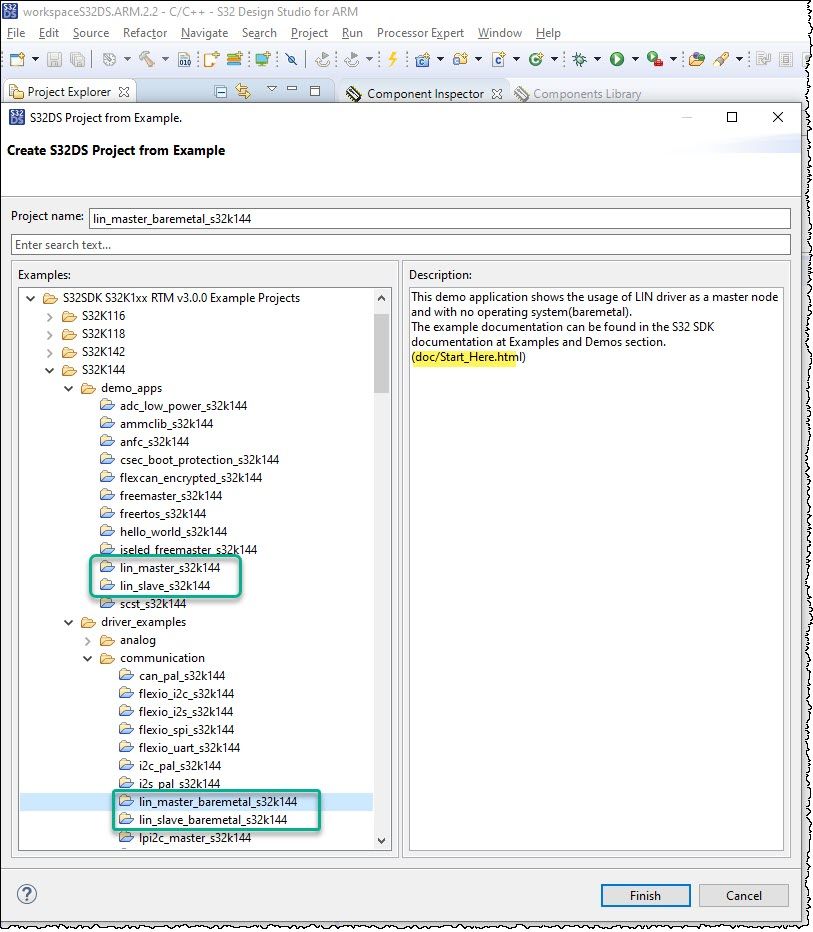Click the Finish button

[645, 895]
